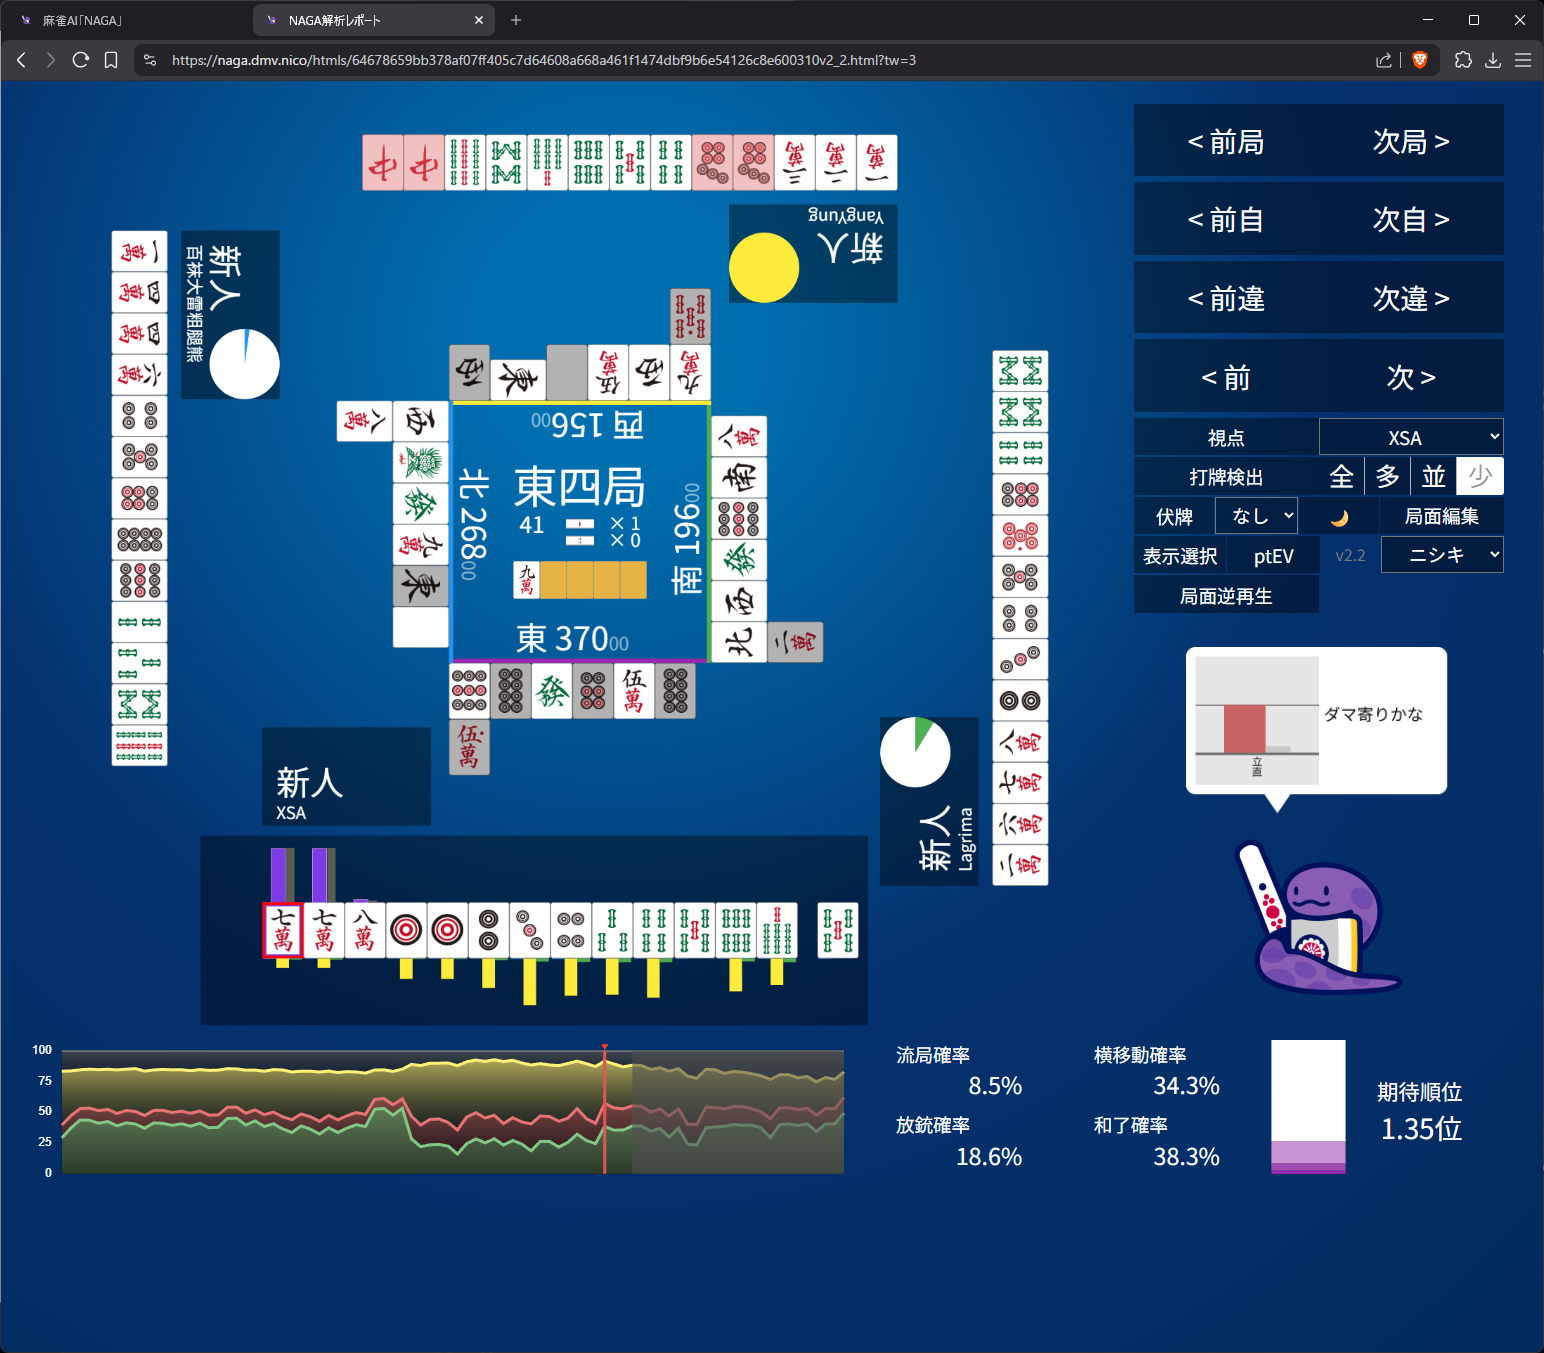Click the highlighted 七萬 tile in hand
The height and width of the screenshot is (1353, 1544).
coord(283,930)
